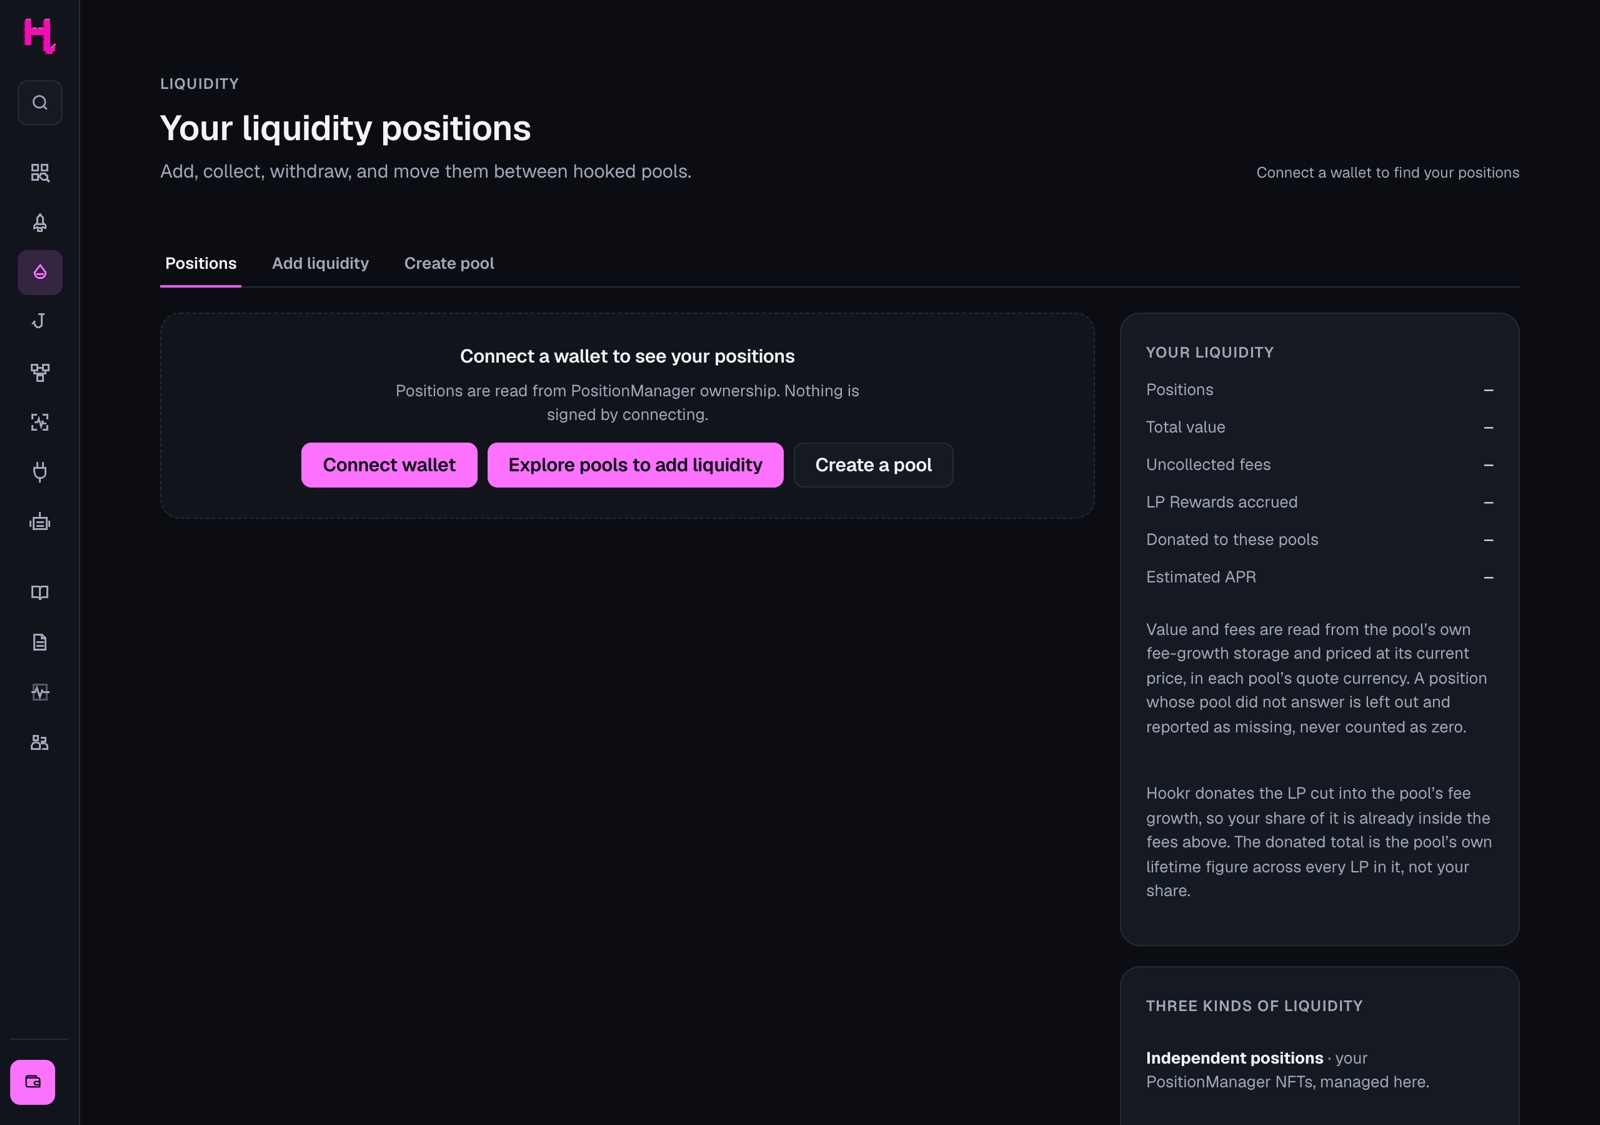Screen dimensions: 1600x1125
Task: Click the pink wallet icon button
Action: coord(33,1082)
